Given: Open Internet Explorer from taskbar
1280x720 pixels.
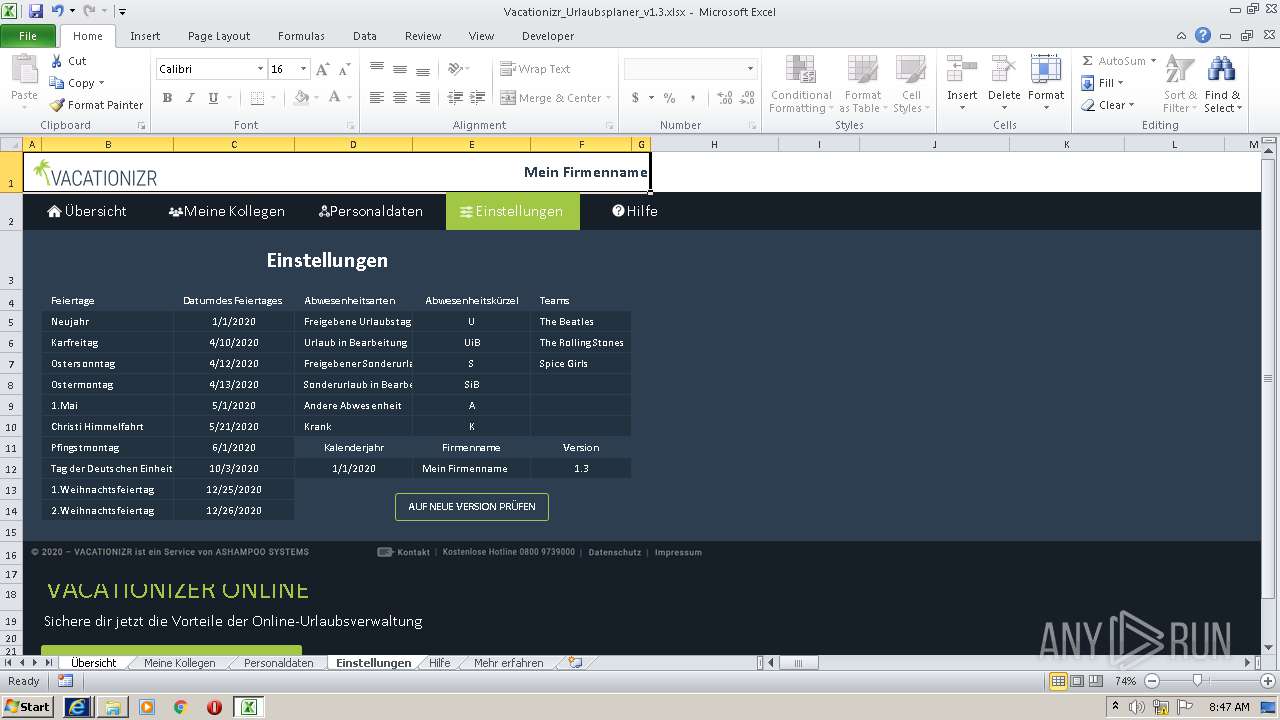Looking at the screenshot, I should 77,707.
